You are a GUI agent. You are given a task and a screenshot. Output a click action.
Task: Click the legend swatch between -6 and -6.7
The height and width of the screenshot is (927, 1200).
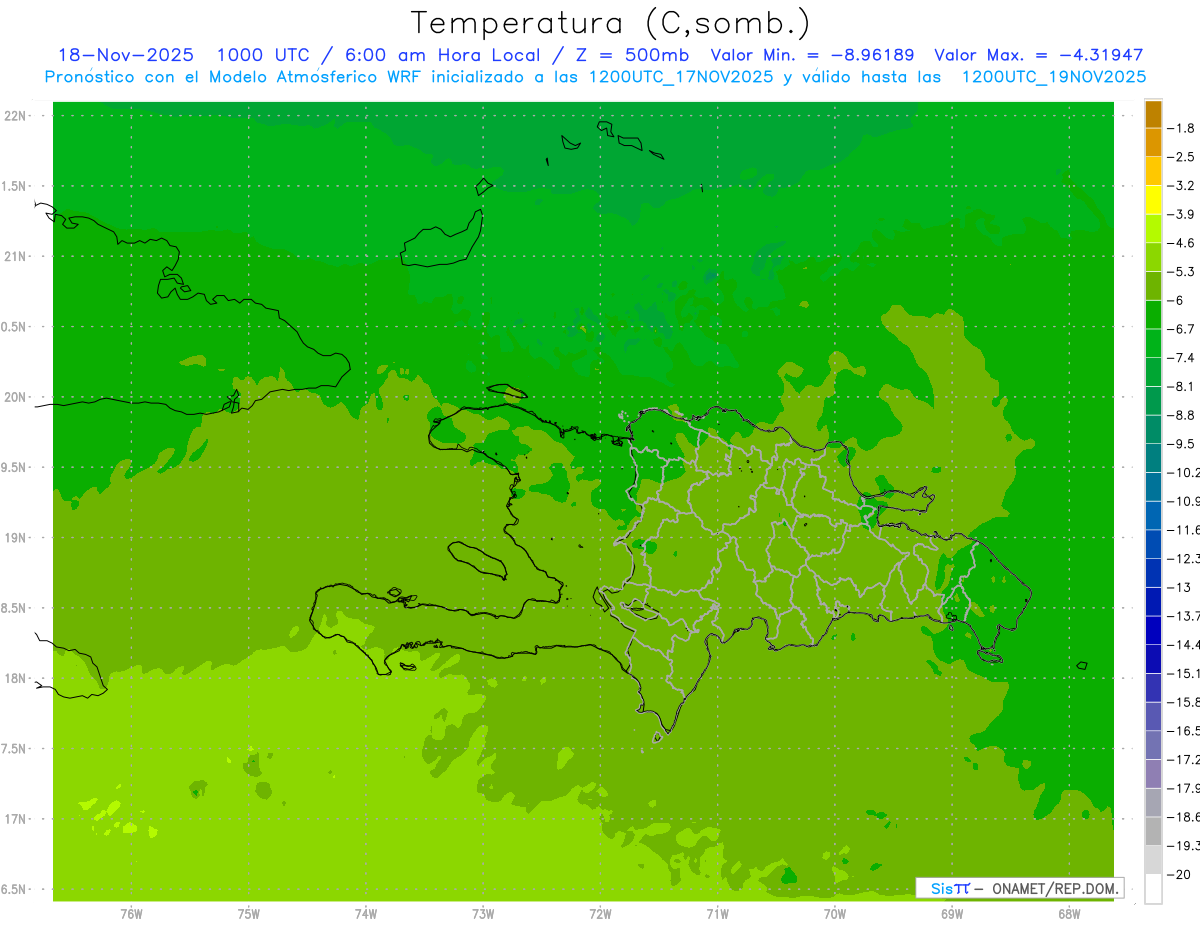point(1153,314)
